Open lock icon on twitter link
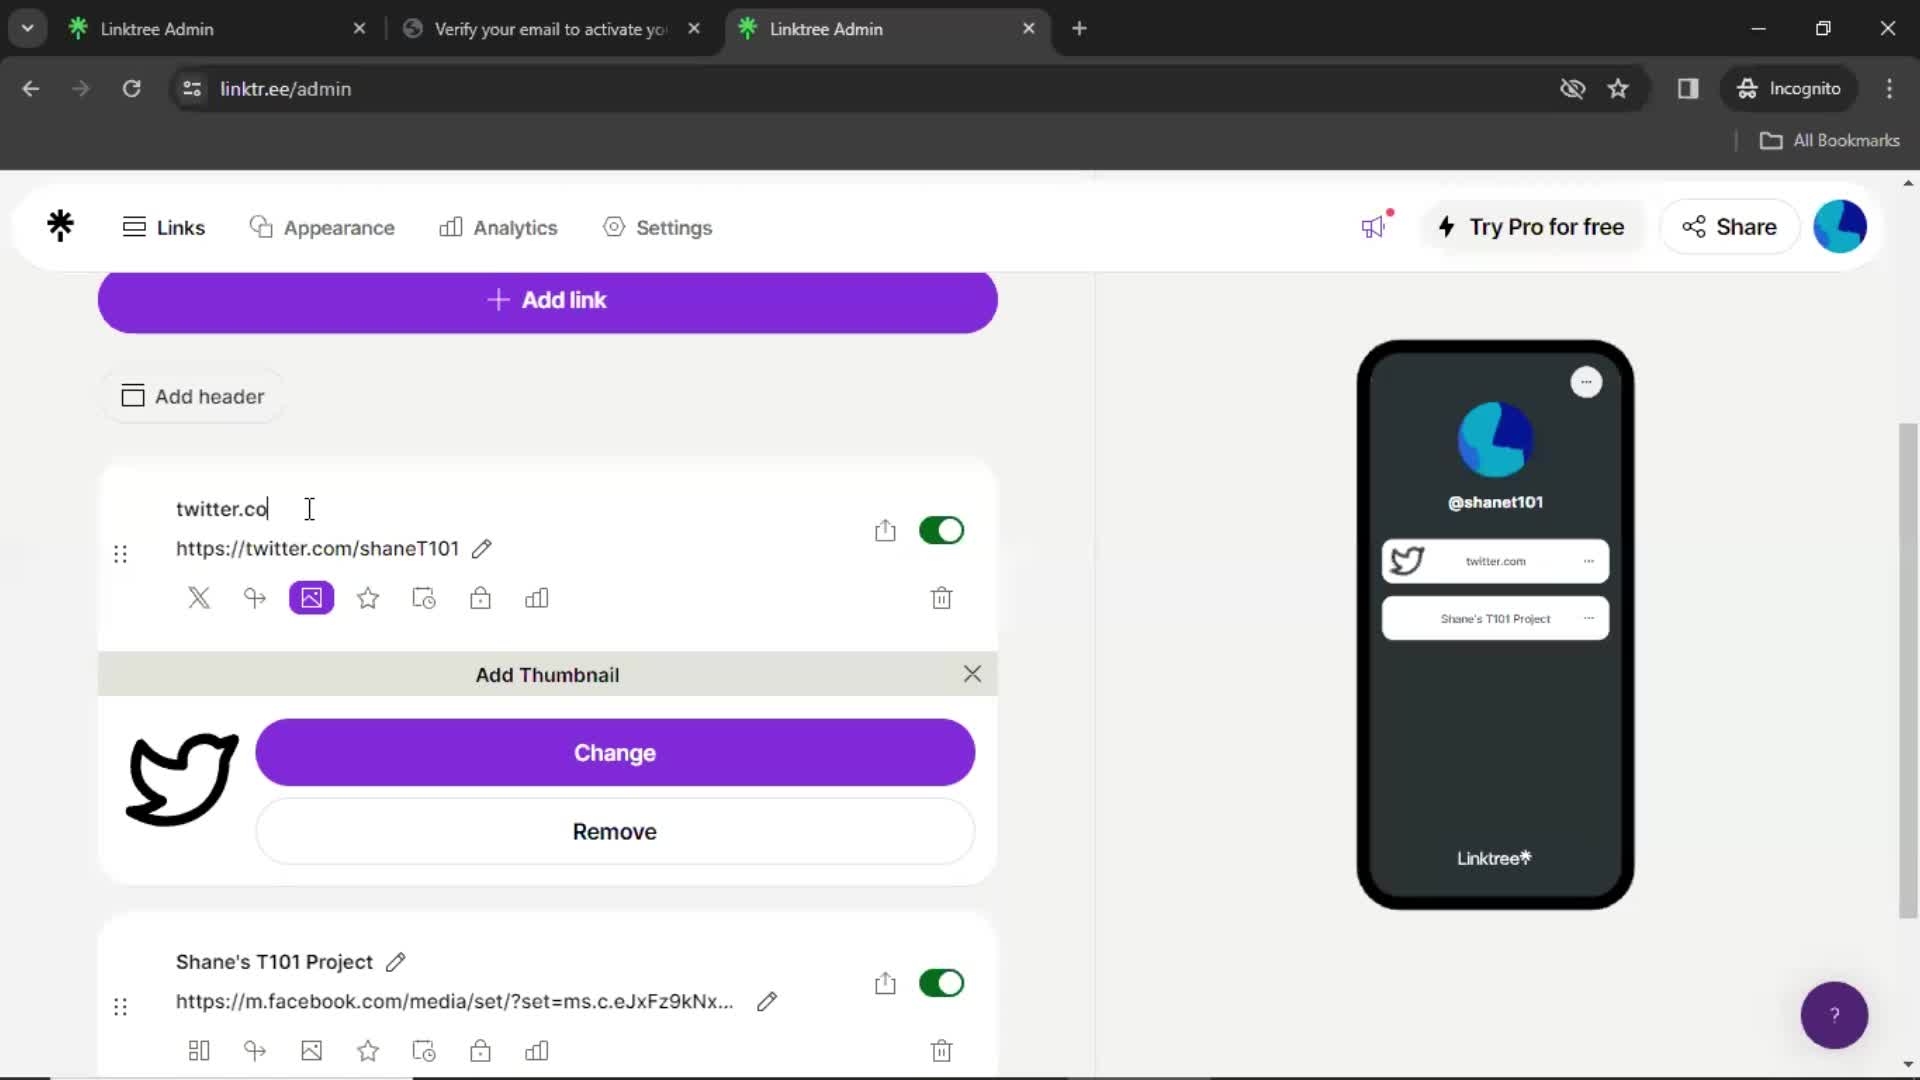This screenshot has height=1080, width=1920. [x=480, y=598]
